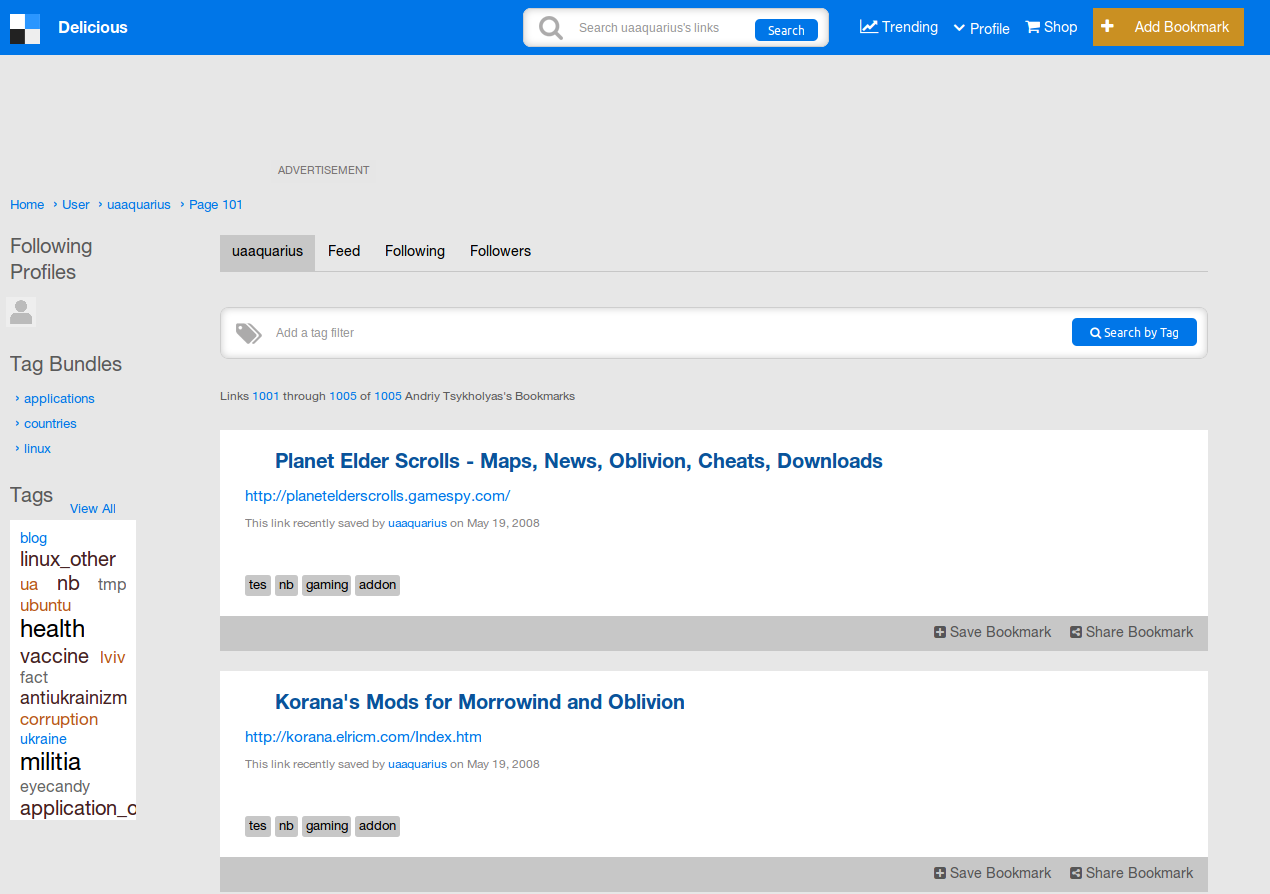Click the blue Search button in header
This screenshot has width=1270, height=894.
(x=786, y=30)
